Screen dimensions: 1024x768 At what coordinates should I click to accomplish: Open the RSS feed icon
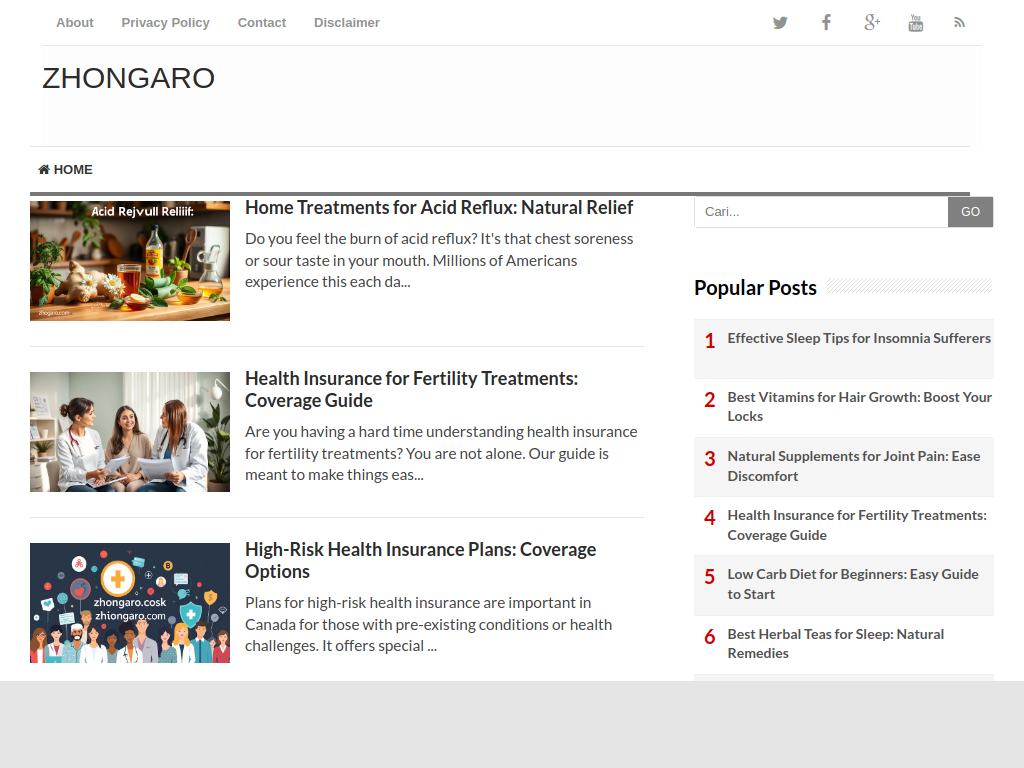pyautogui.click(x=959, y=23)
